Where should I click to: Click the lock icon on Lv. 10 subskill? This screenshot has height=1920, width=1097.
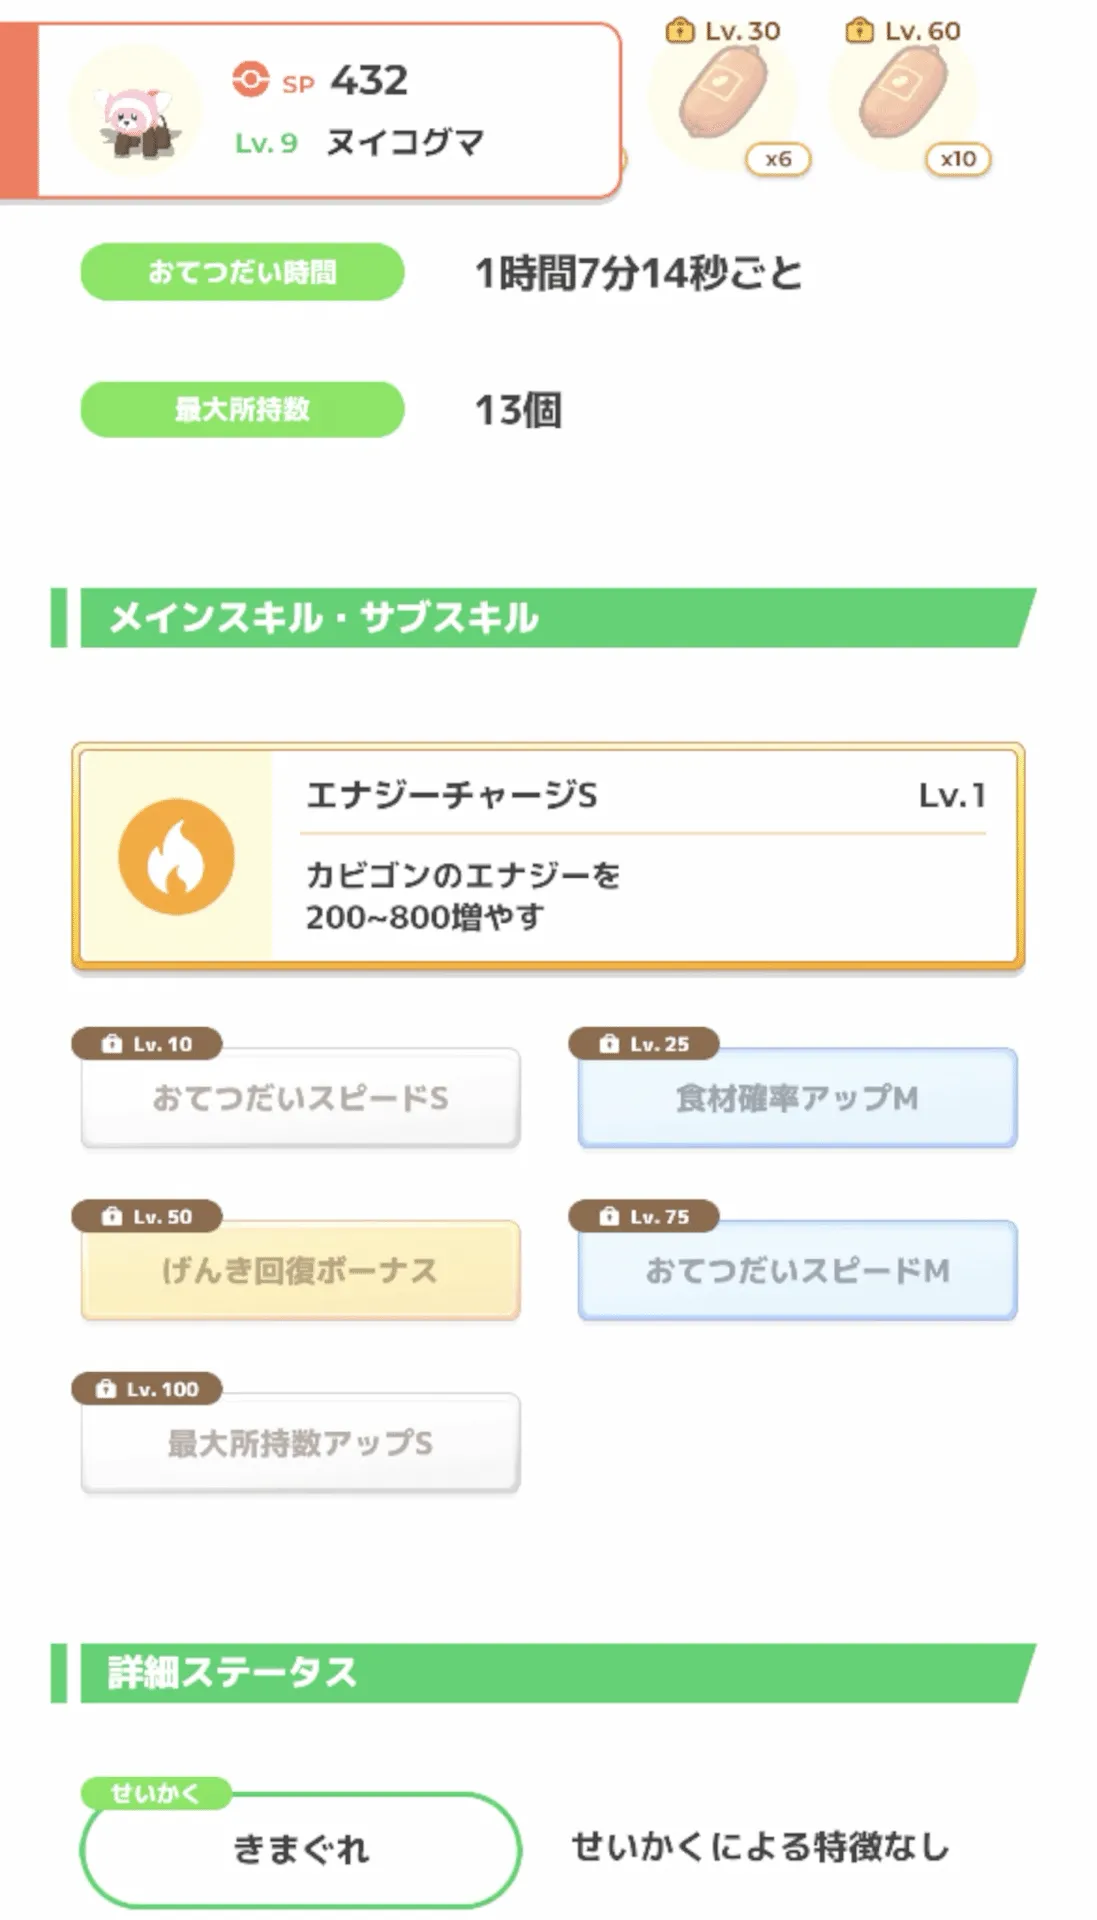112,1044
